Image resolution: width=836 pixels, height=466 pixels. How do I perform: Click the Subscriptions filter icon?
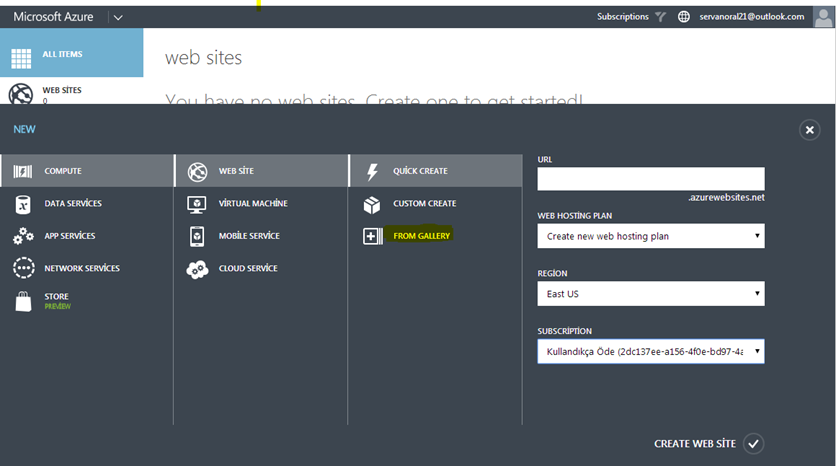pyautogui.click(x=661, y=16)
